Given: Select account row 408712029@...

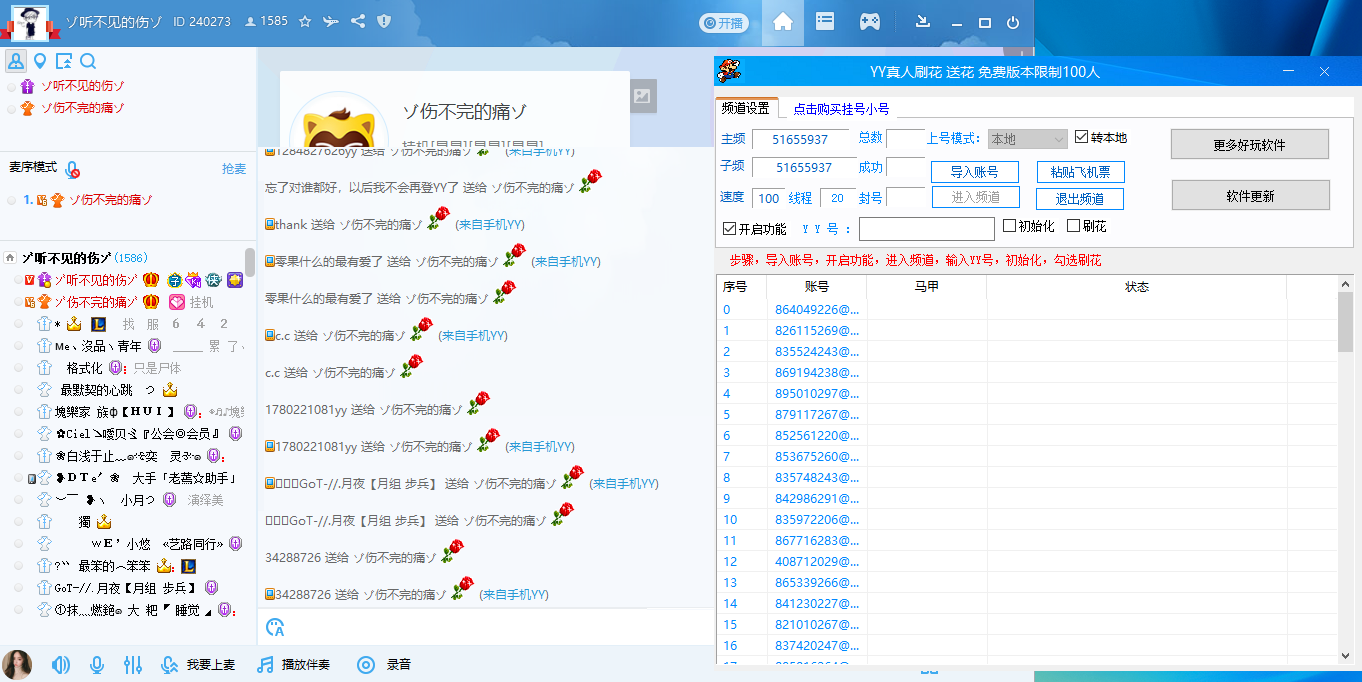Looking at the screenshot, I should [1027, 561].
